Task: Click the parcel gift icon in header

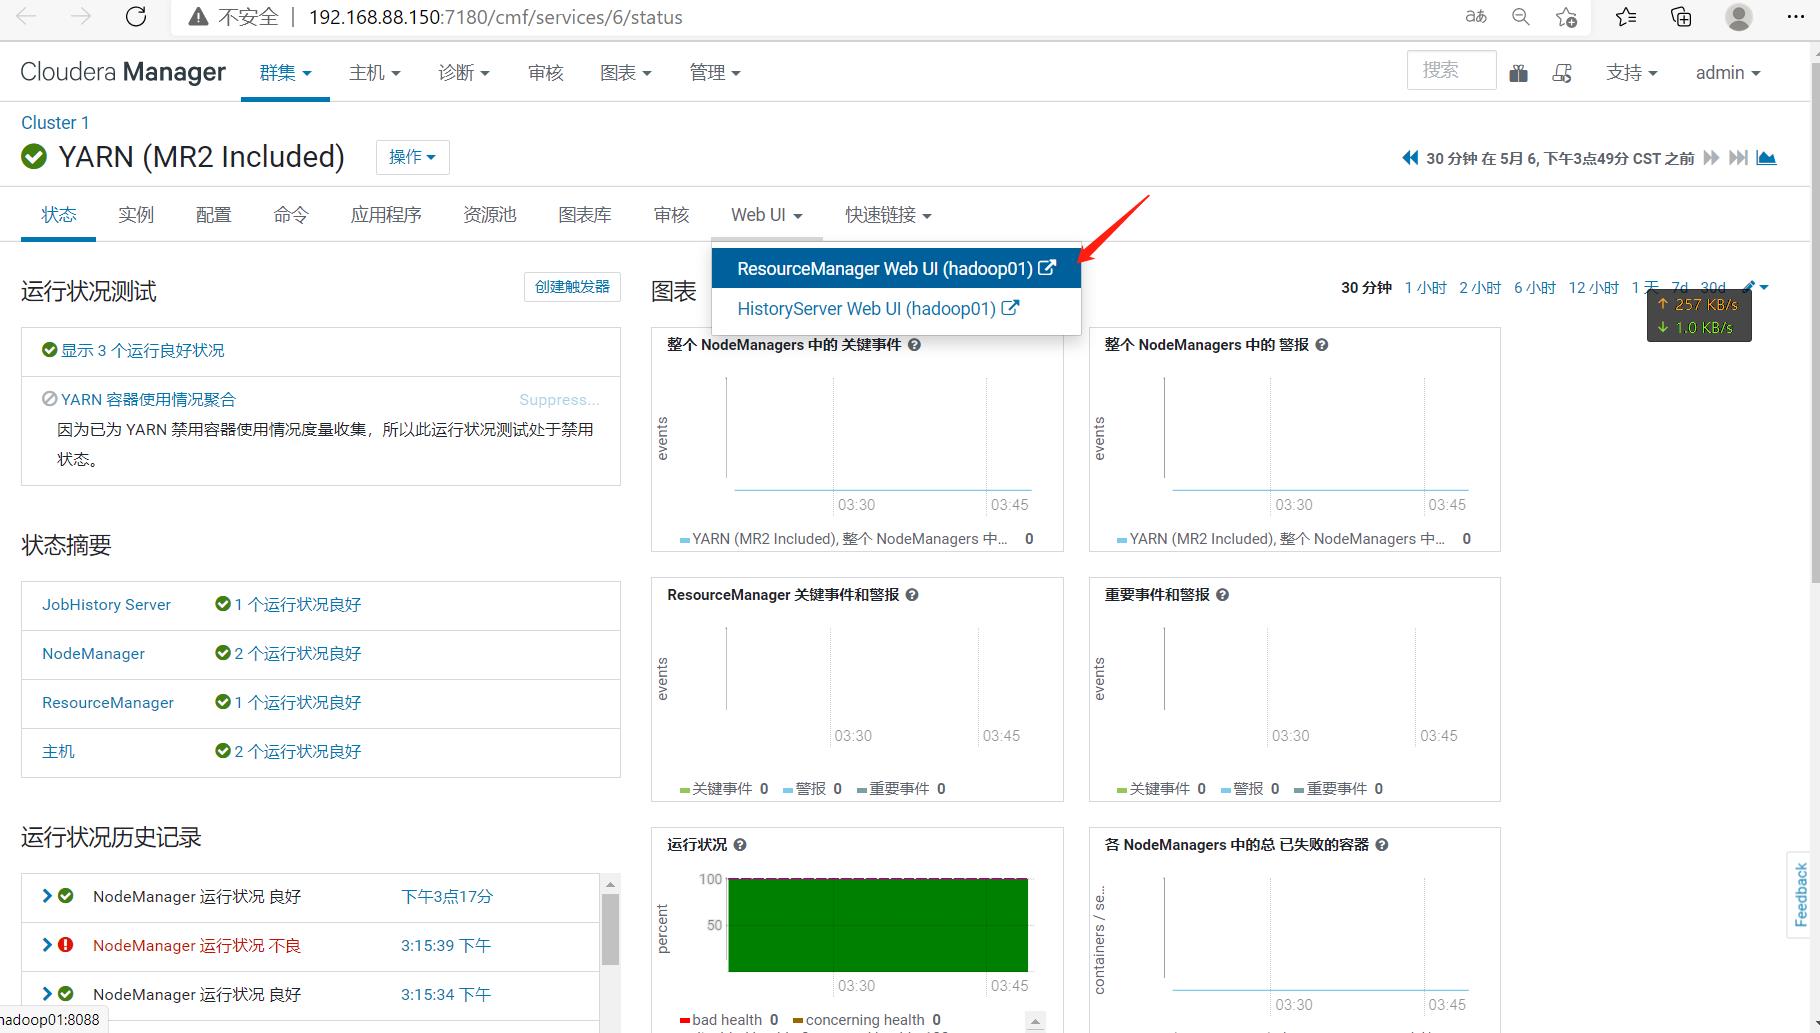Action: [x=1518, y=73]
